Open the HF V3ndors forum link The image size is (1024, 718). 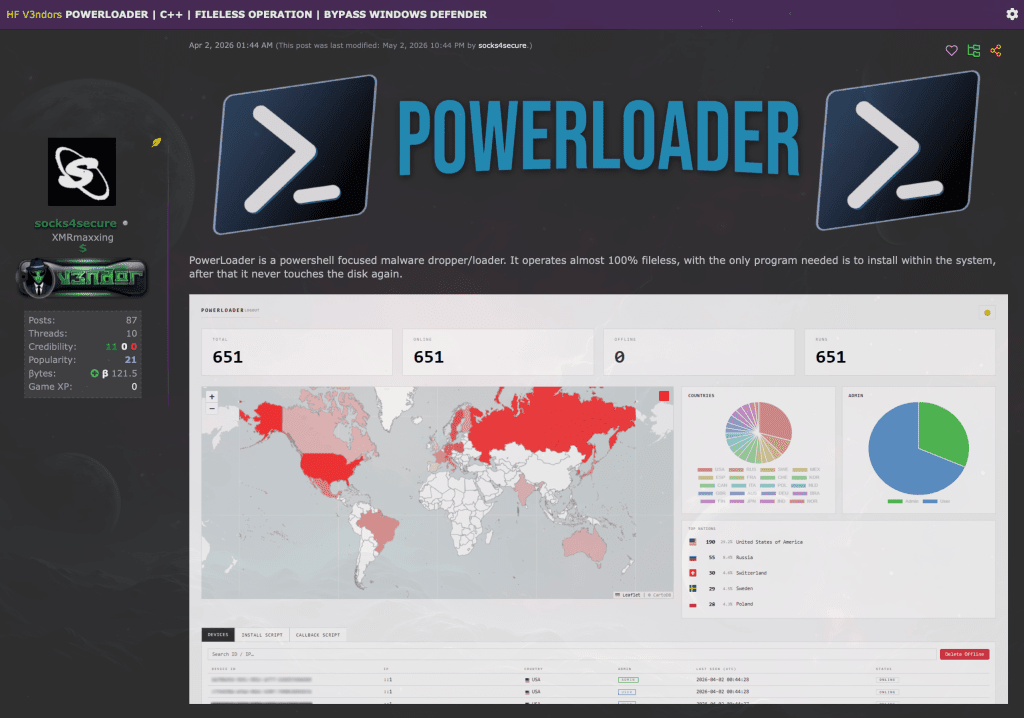tap(34, 14)
